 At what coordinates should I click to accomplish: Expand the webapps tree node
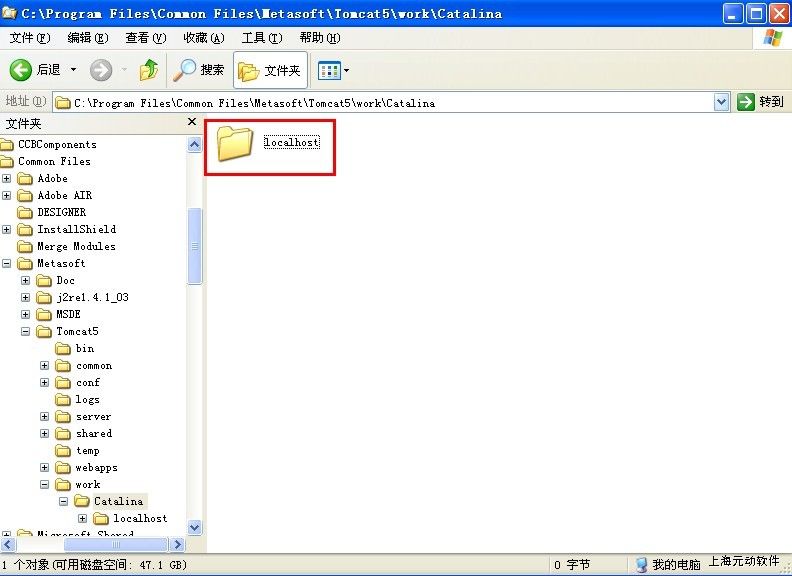pos(45,468)
